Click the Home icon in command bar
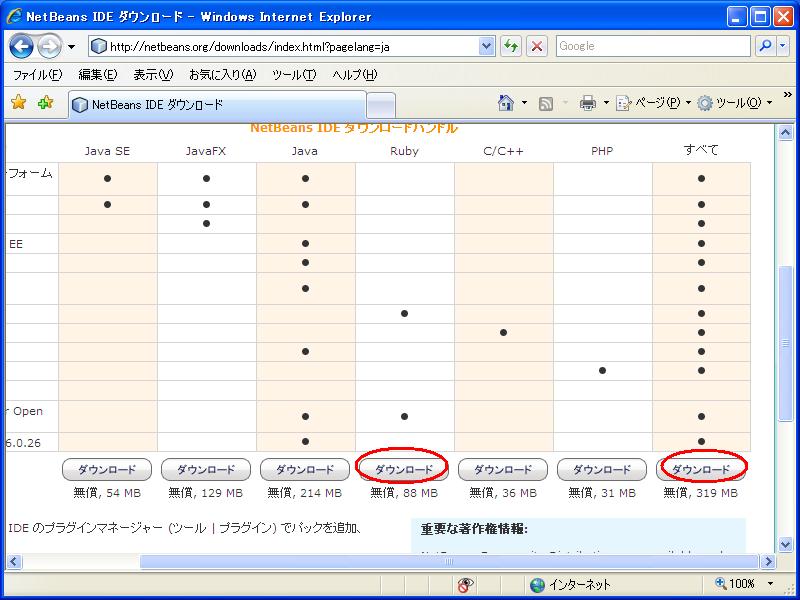This screenshot has width=800, height=600. point(506,103)
